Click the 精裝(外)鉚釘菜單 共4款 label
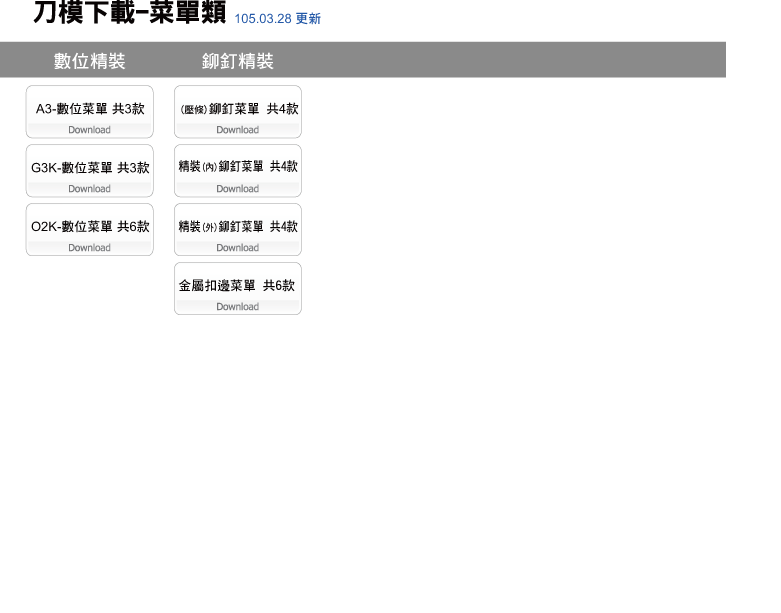 tap(238, 227)
